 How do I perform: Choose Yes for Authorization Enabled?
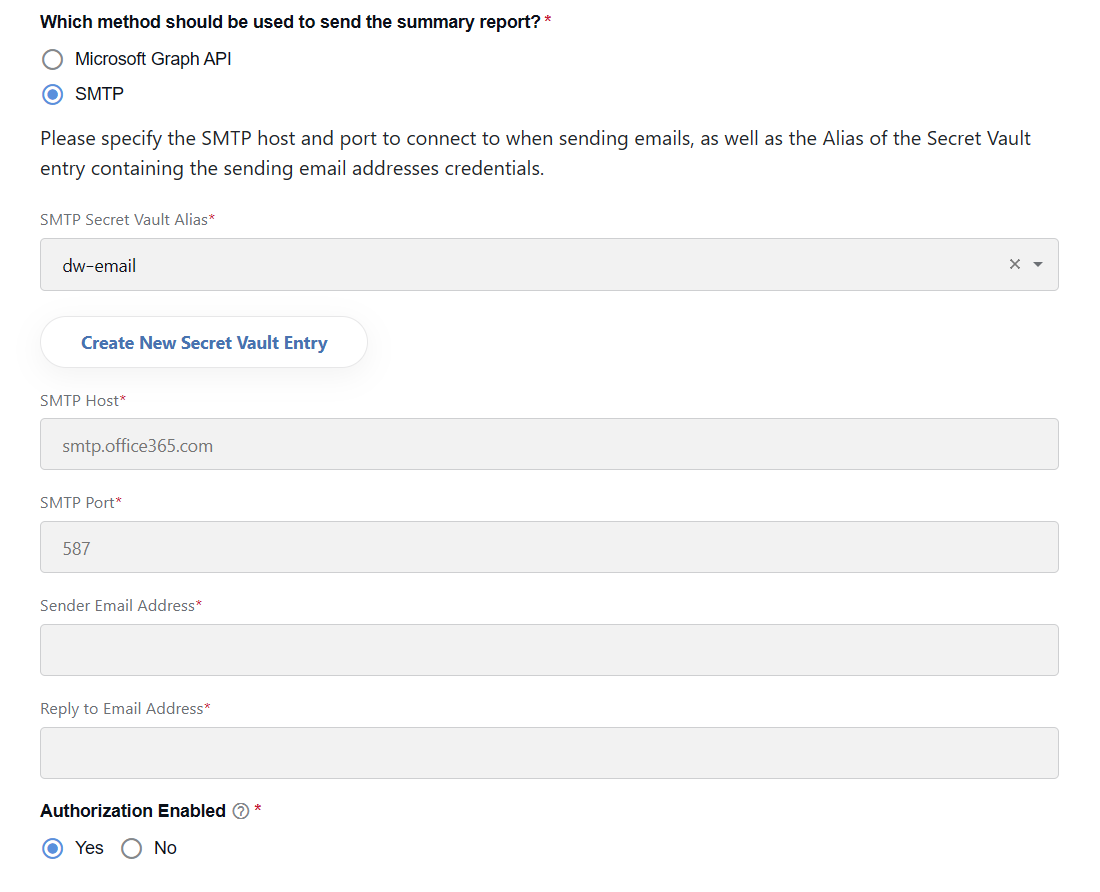click(x=53, y=849)
